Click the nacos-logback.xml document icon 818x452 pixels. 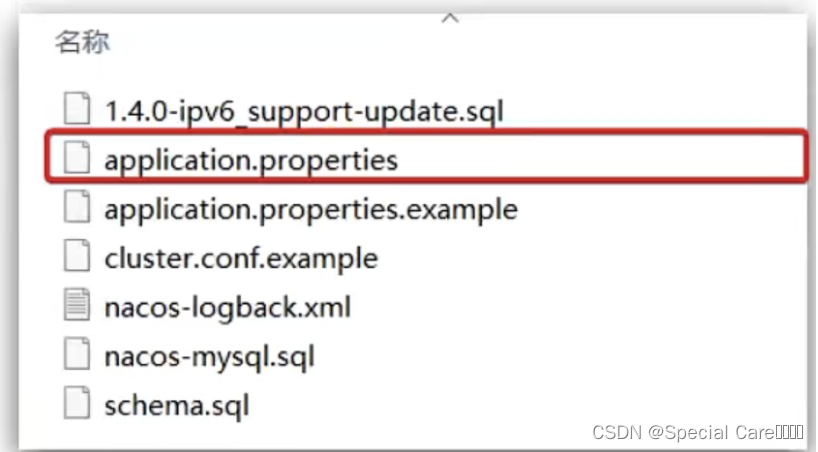77,304
